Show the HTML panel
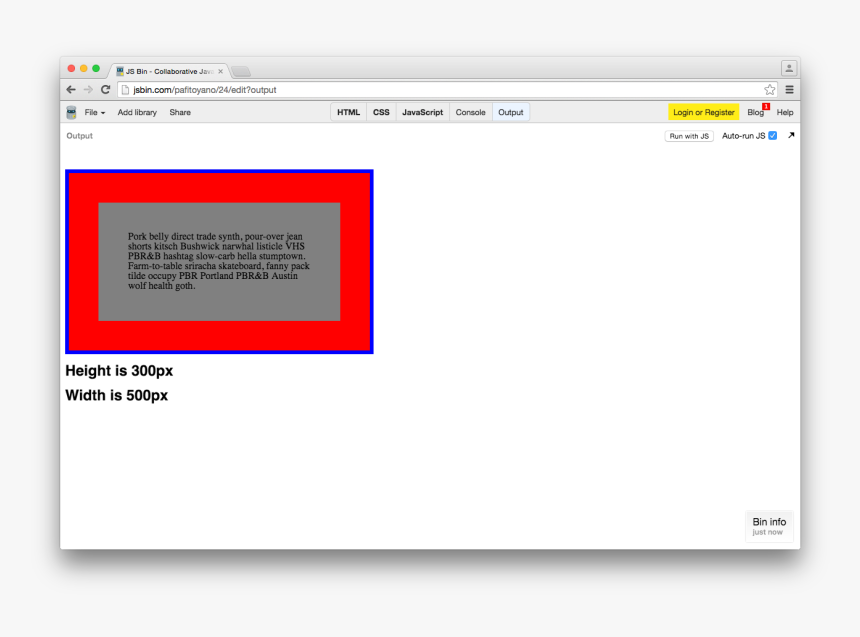 (x=348, y=112)
